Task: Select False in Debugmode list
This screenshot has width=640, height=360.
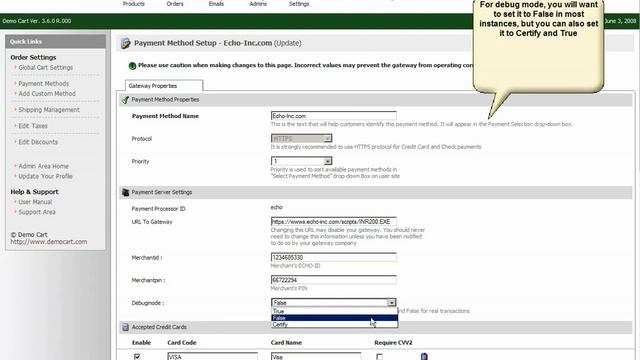Action: point(334,318)
